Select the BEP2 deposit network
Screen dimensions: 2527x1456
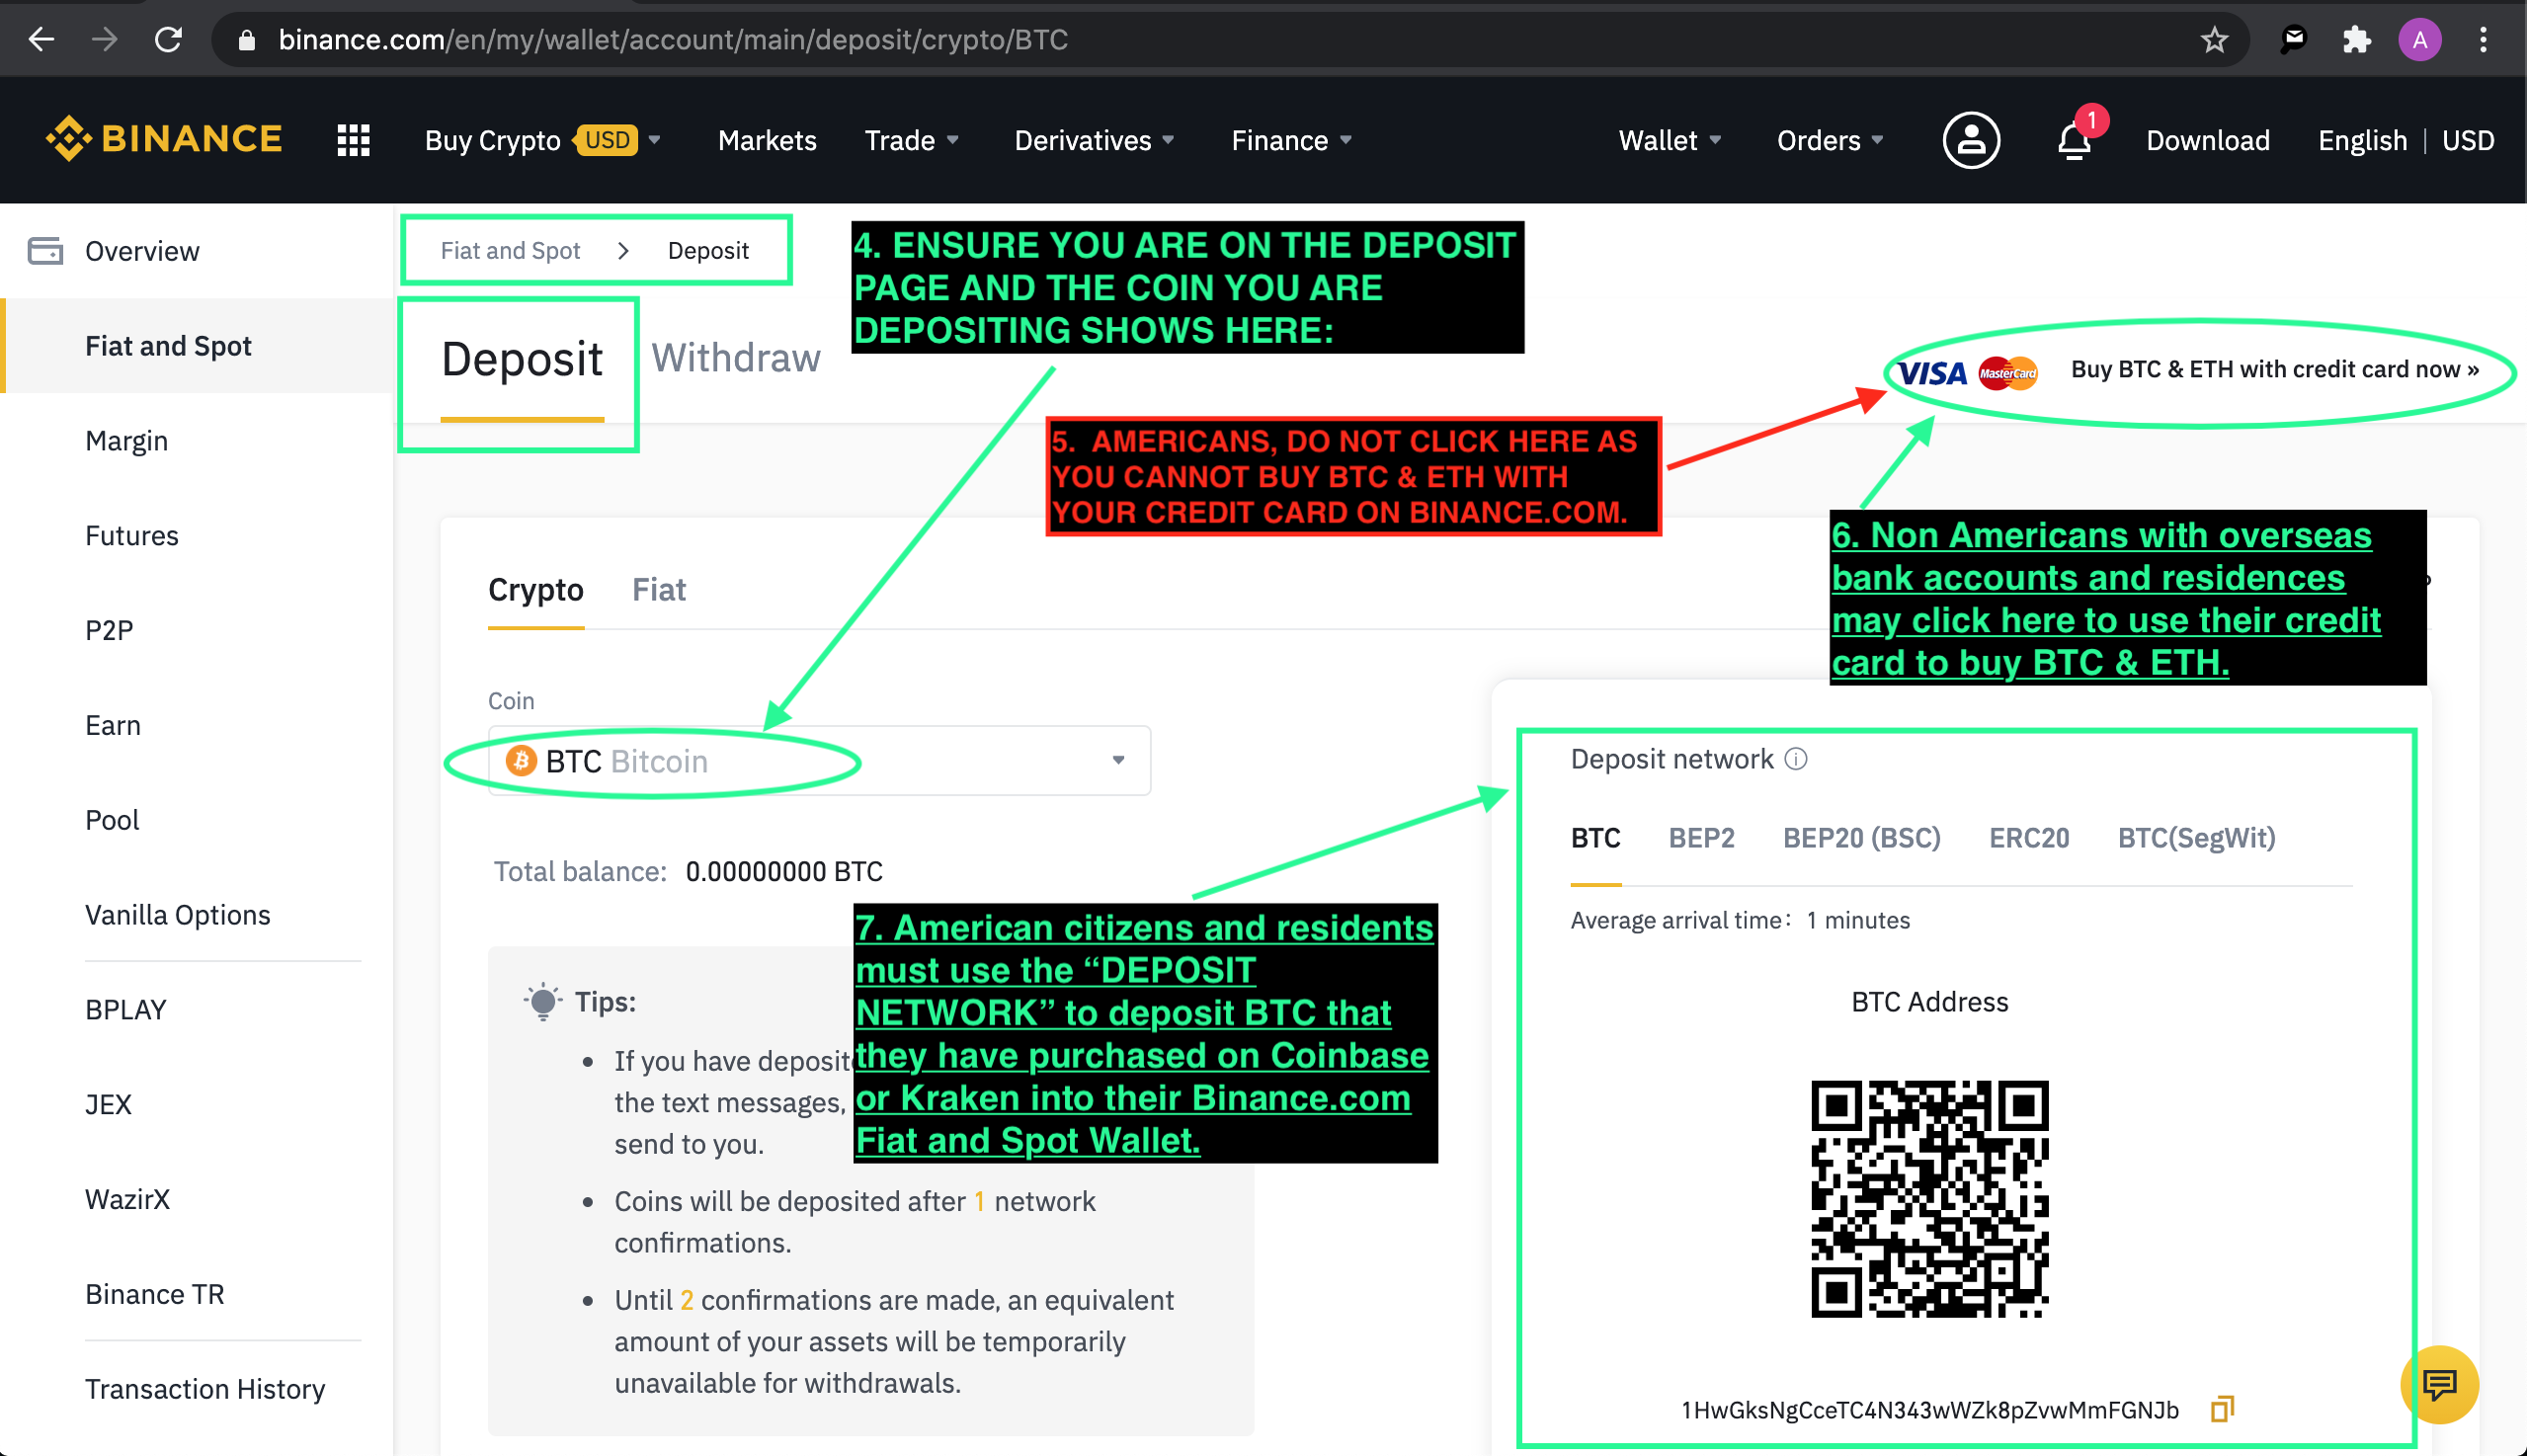[x=1701, y=838]
